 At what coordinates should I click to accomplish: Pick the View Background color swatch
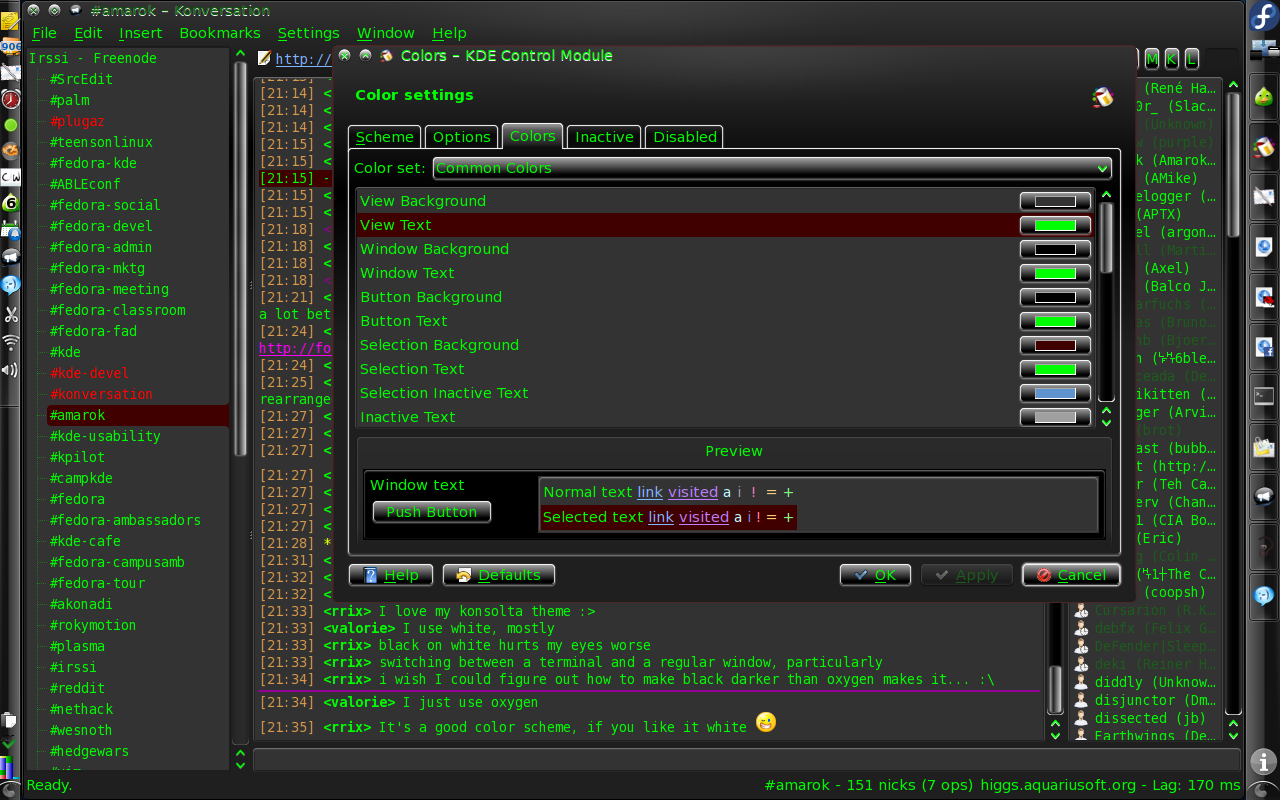click(1055, 201)
